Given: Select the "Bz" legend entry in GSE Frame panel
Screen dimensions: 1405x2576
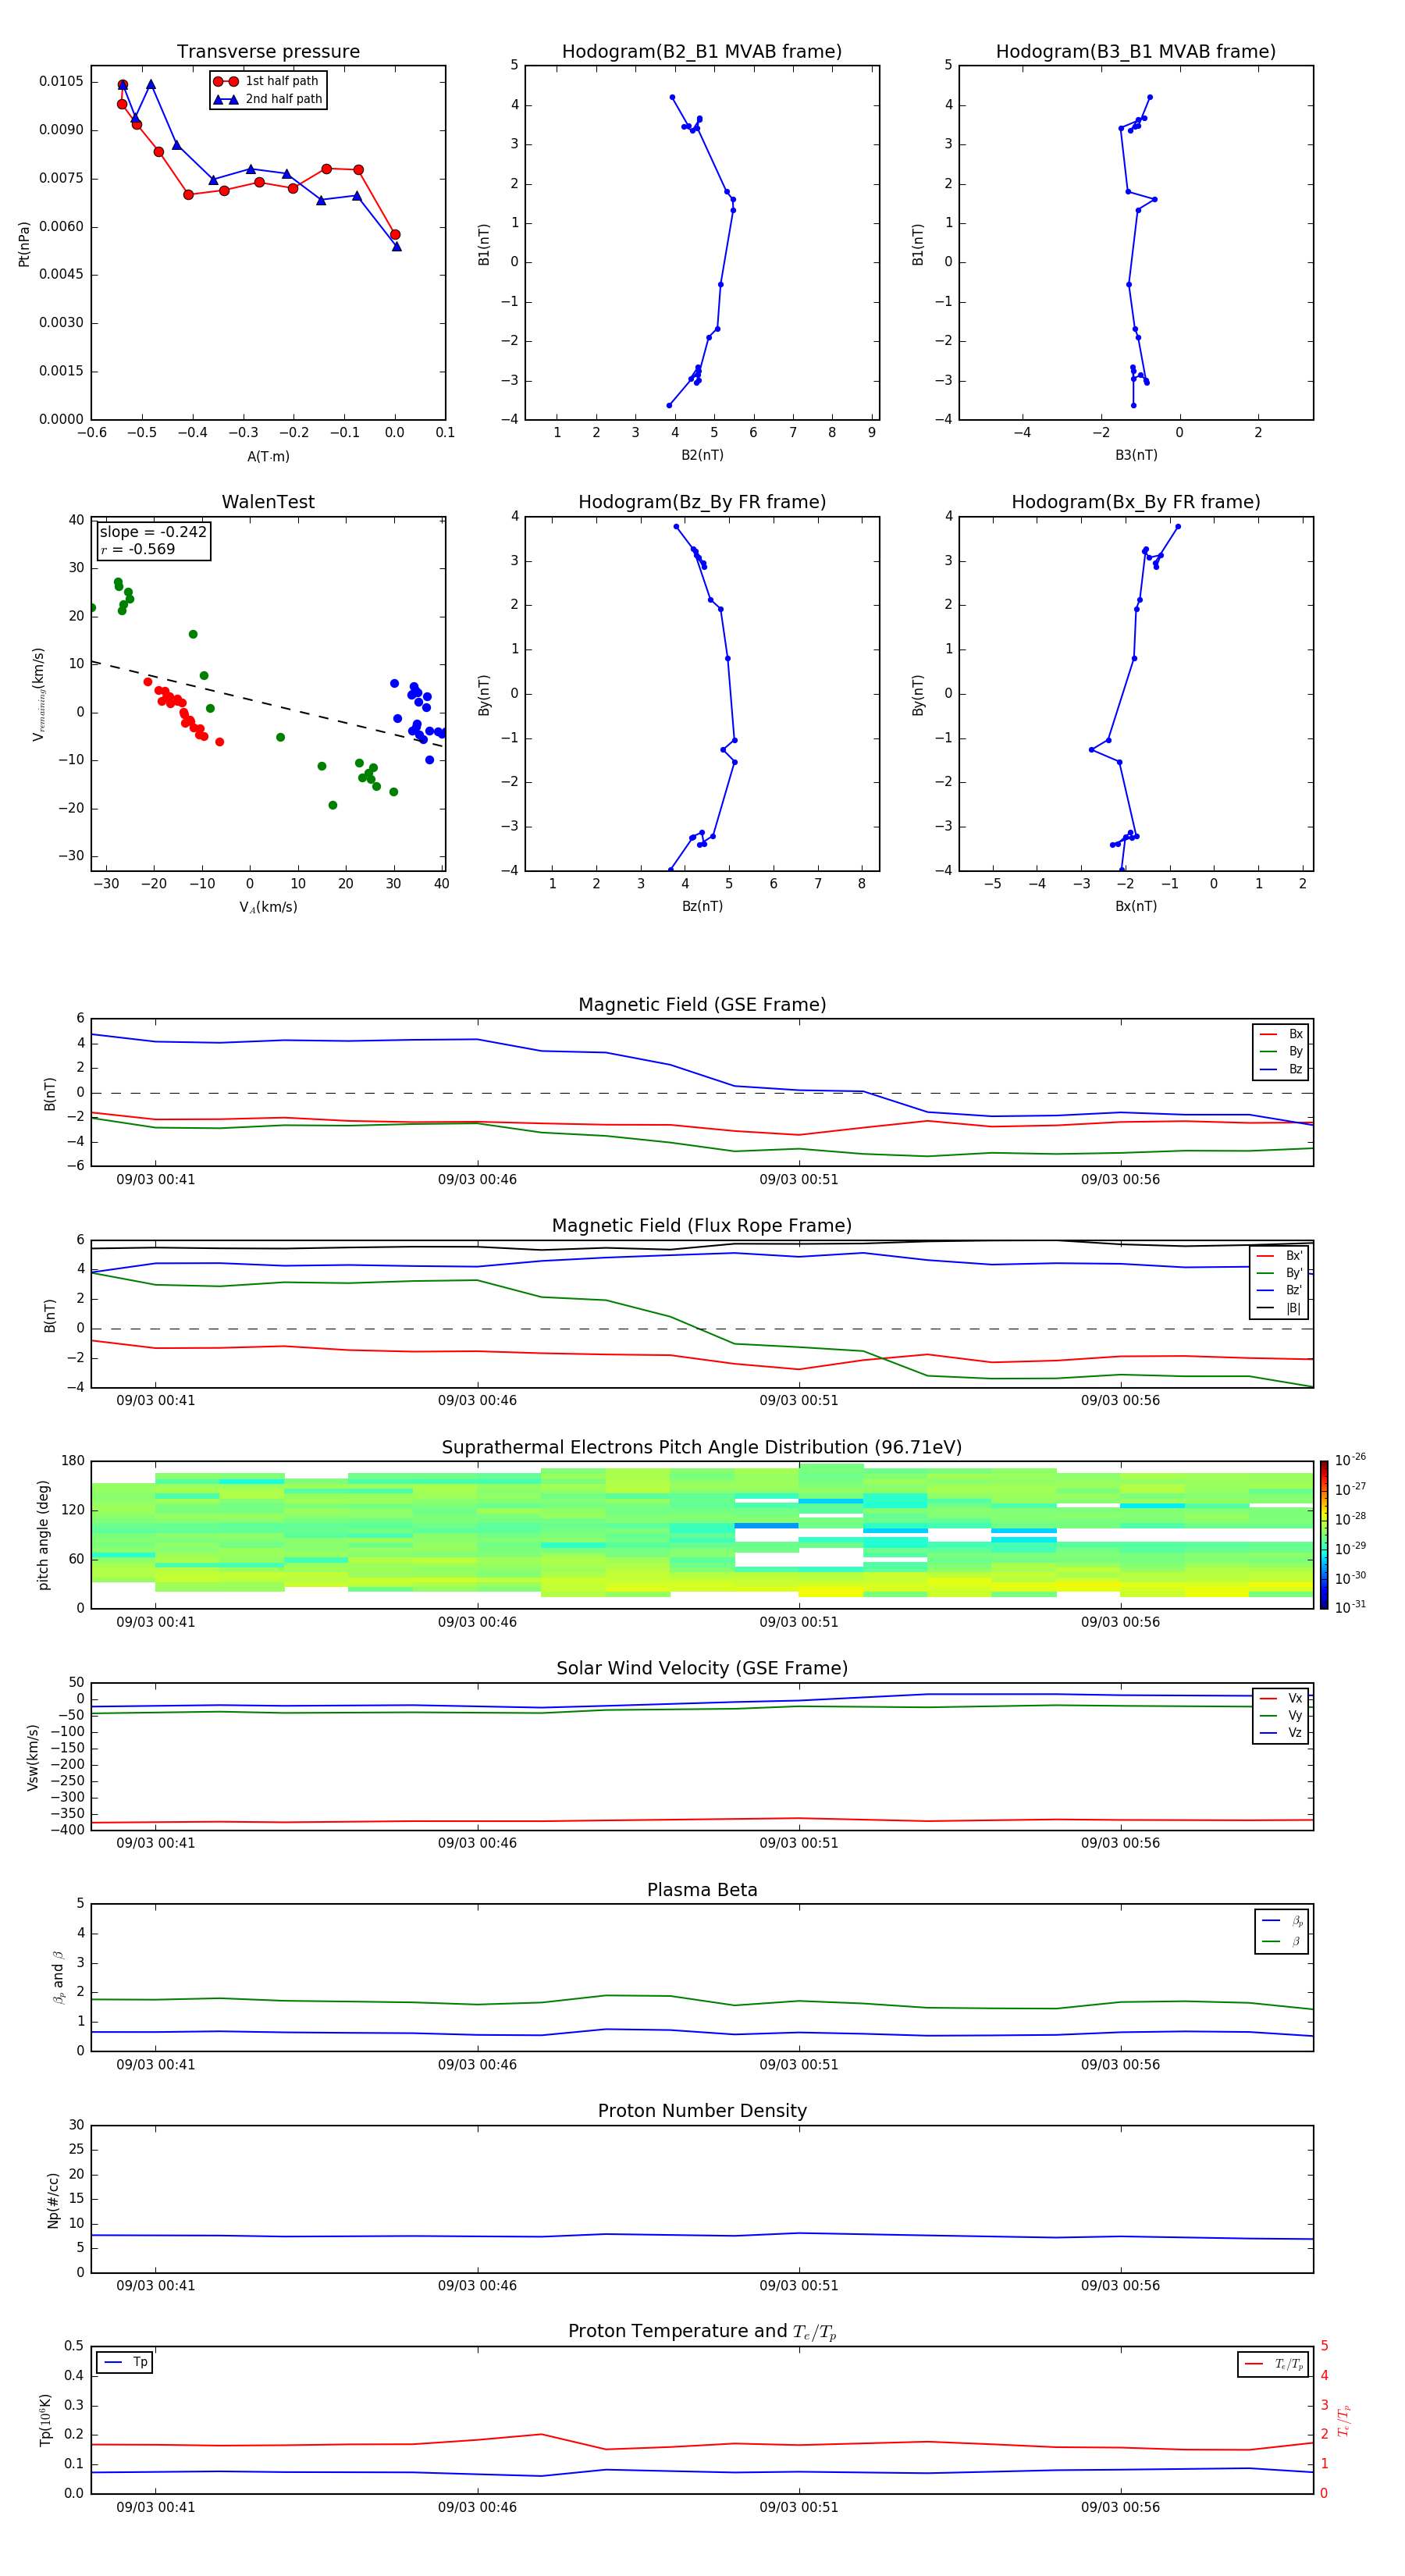Looking at the screenshot, I should (1281, 1069).
